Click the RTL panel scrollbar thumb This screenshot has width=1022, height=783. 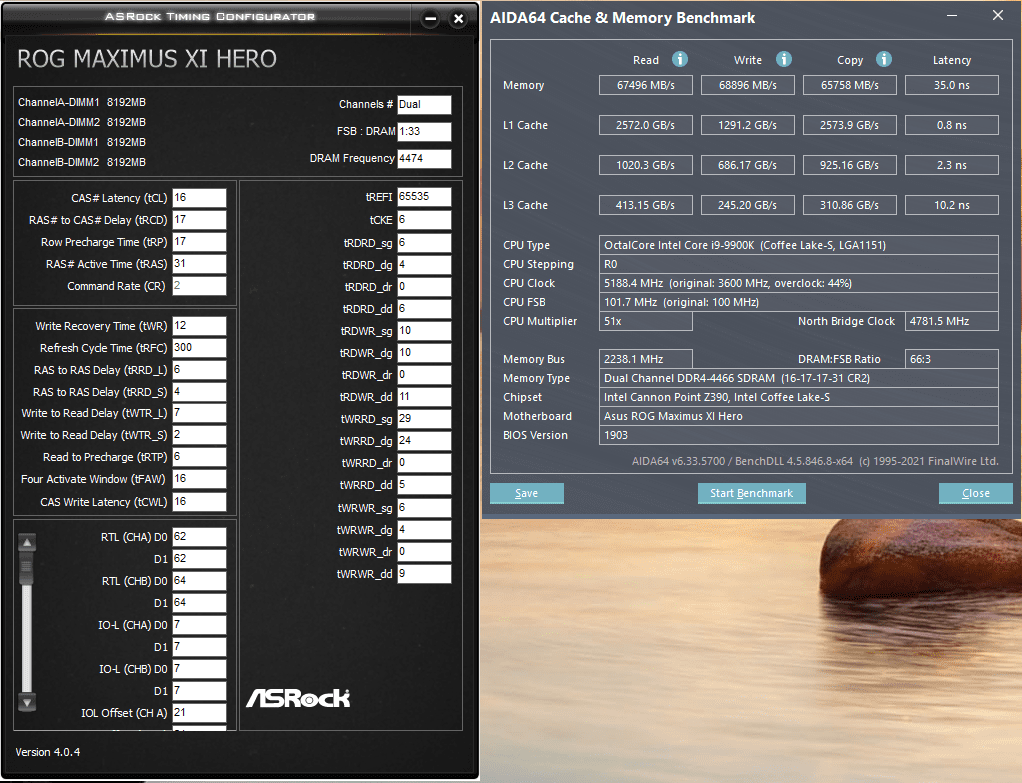pyautogui.click(x=27, y=569)
